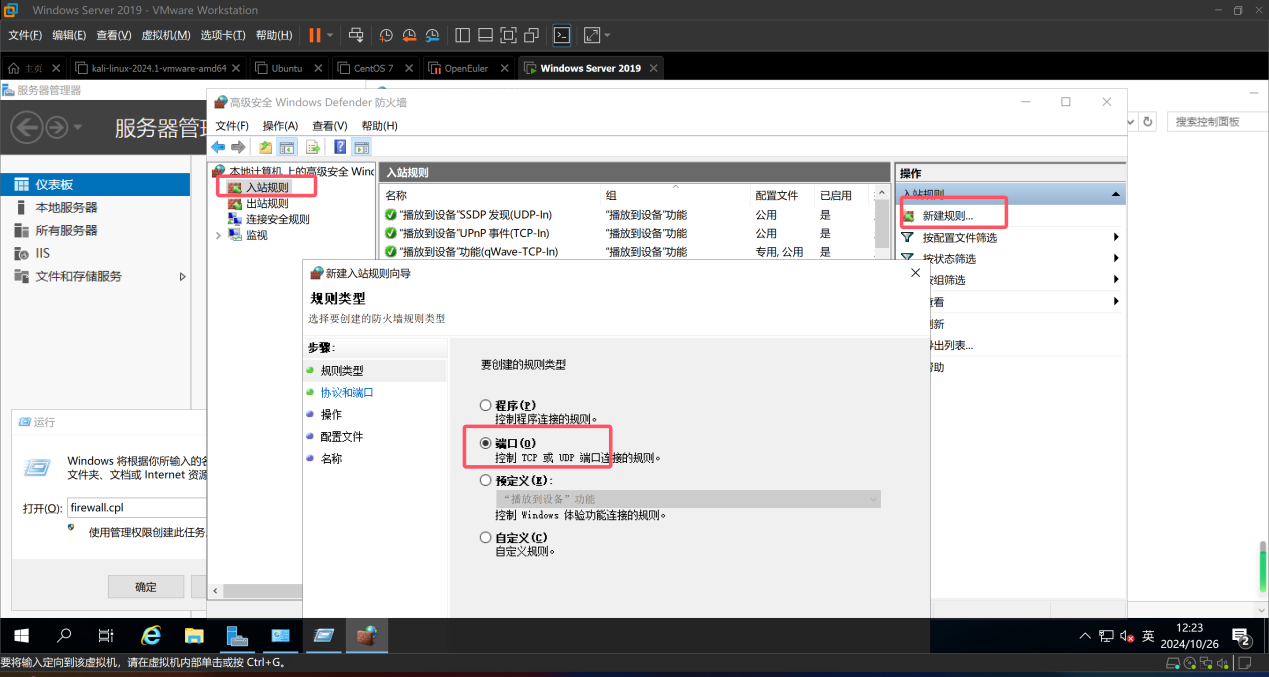
Task: Select 本地服务器 in Server Manager sidebar
Action: point(95,207)
